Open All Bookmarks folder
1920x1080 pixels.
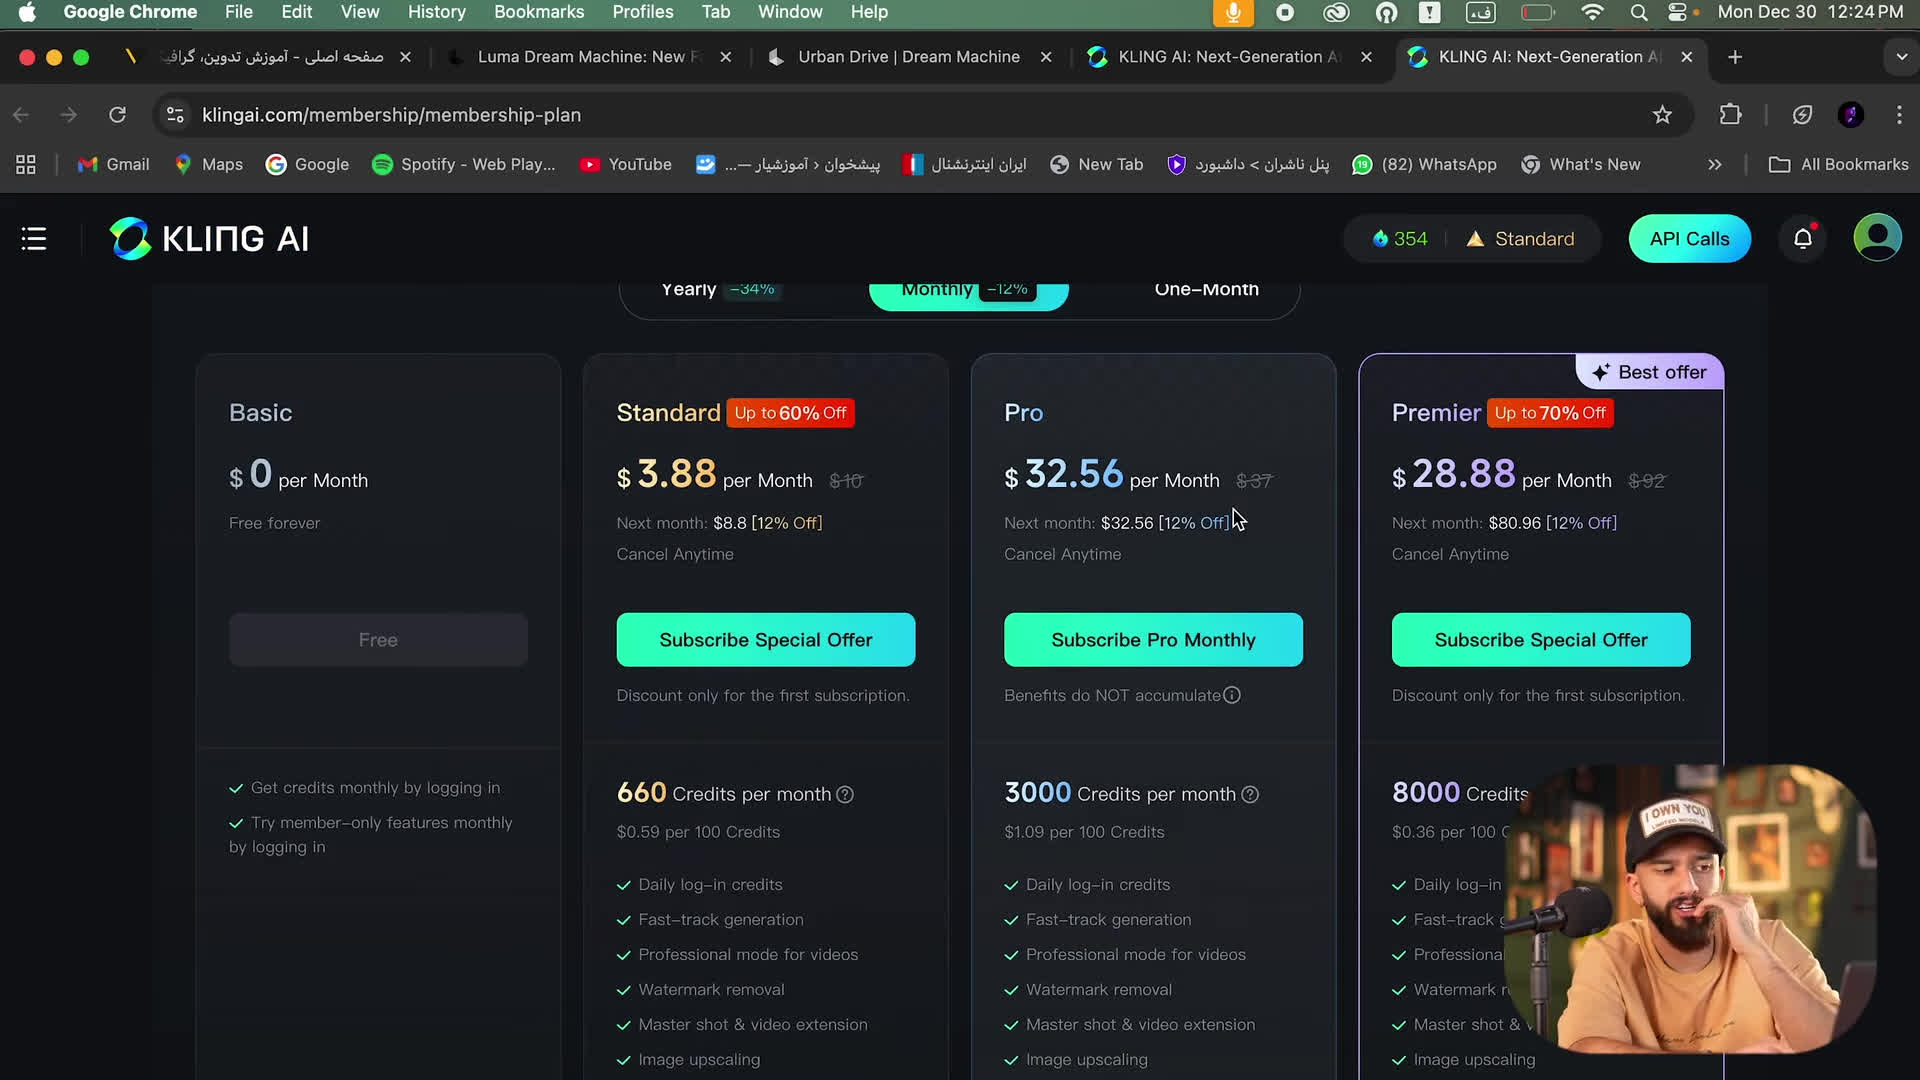coord(1839,165)
